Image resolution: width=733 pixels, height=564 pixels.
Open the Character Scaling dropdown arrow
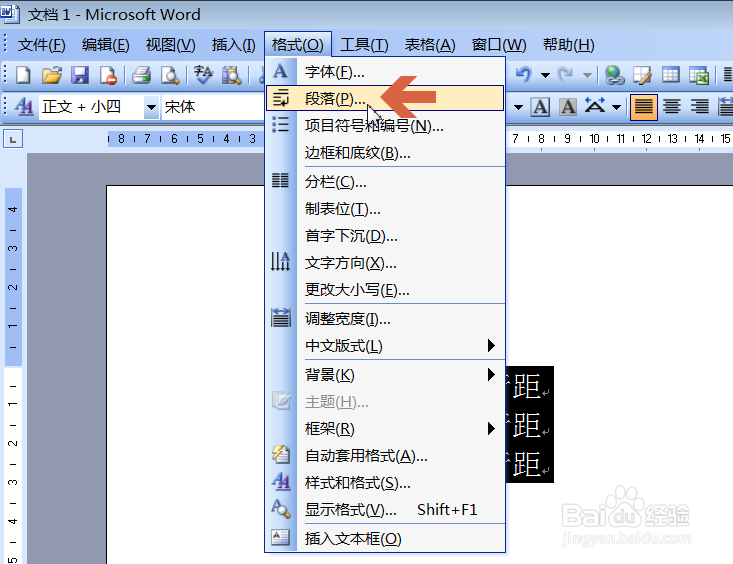[x=617, y=107]
